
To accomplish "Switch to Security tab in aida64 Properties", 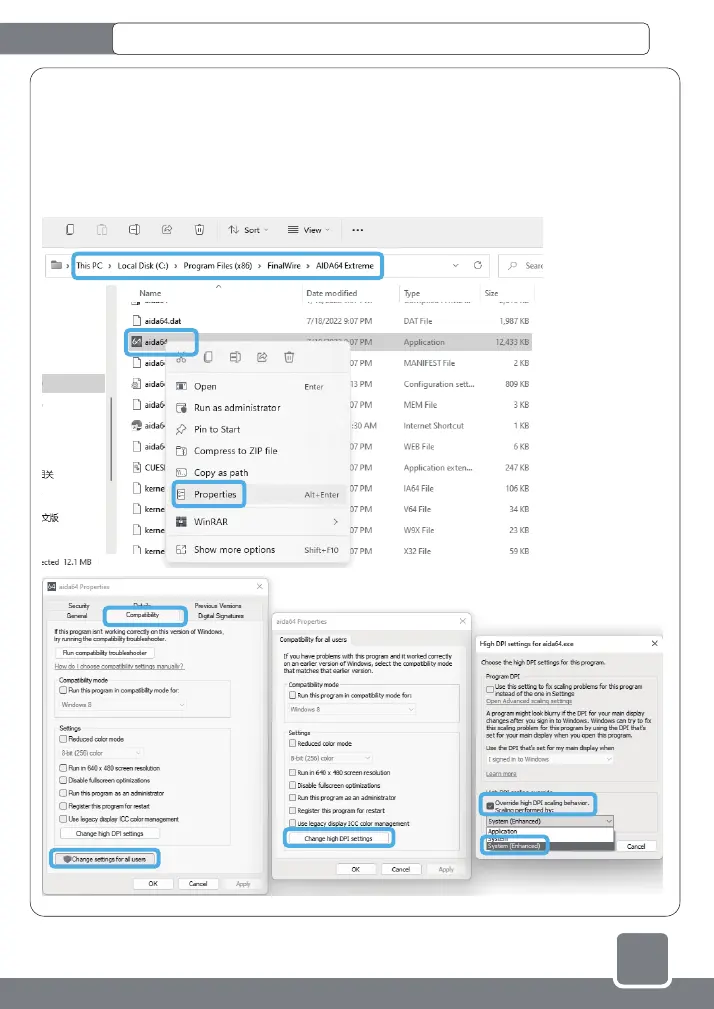I will tap(78, 606).
